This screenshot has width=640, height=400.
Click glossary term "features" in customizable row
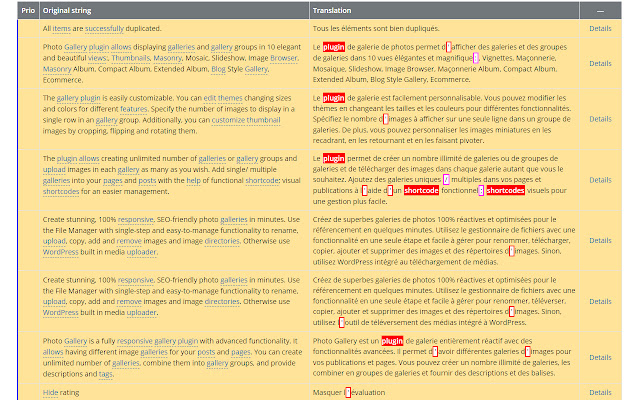coord(133,109)
